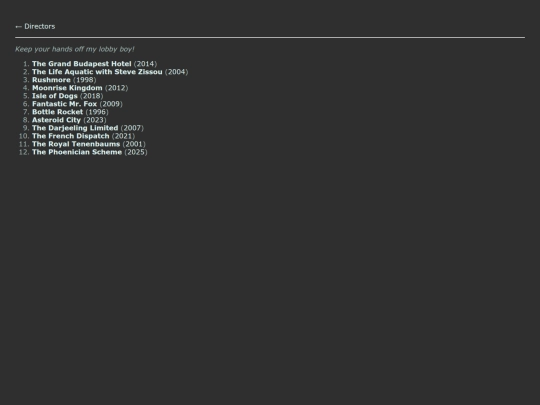Go back to the Directors page
This screenshot has height=405, width=540.
coord(35,27)
